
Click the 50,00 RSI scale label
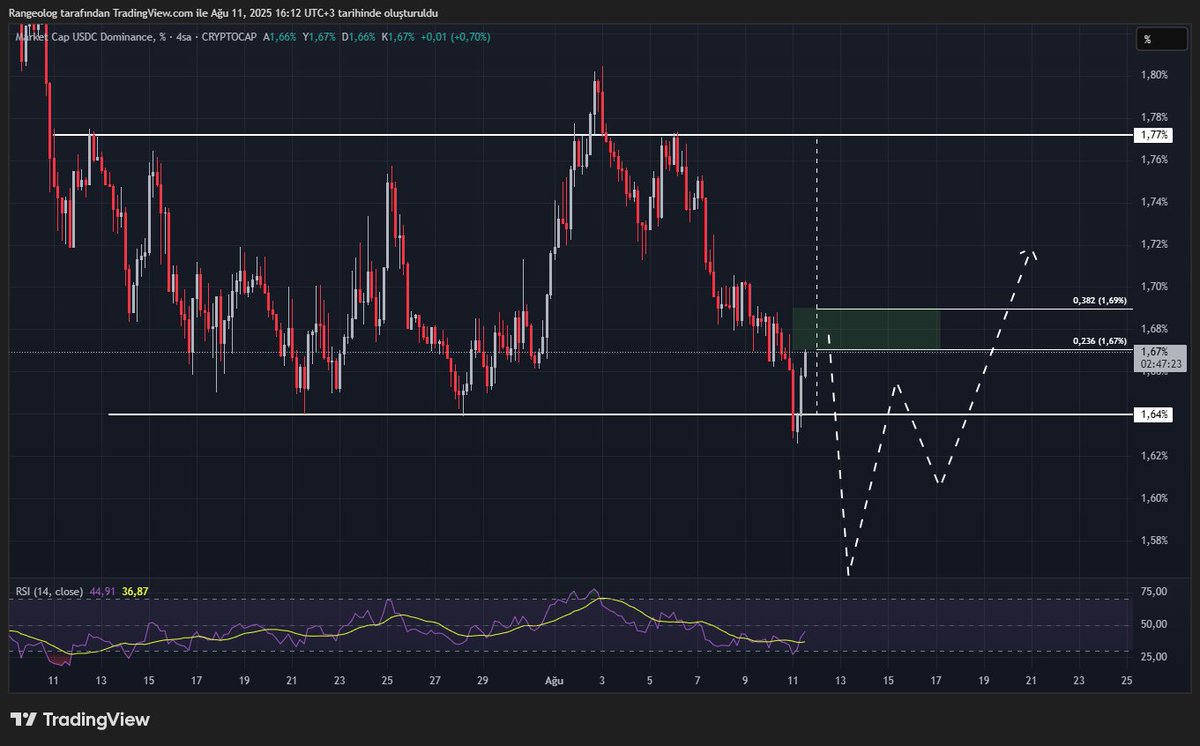click(x=1154, y=625)
